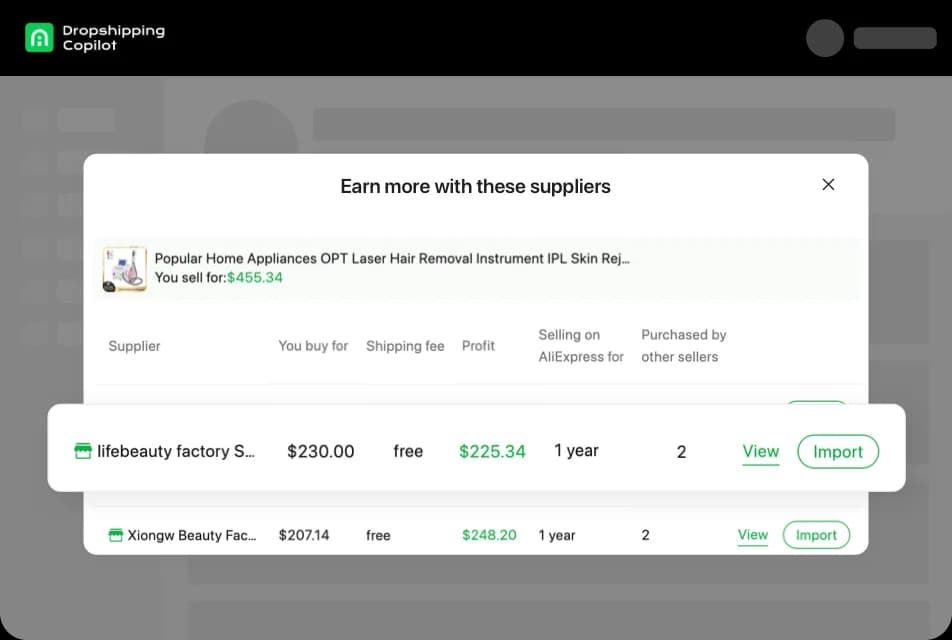This screenshot has width=952, height=640.
Task: Click the $230.00 buy price
Action: (321, 451)
